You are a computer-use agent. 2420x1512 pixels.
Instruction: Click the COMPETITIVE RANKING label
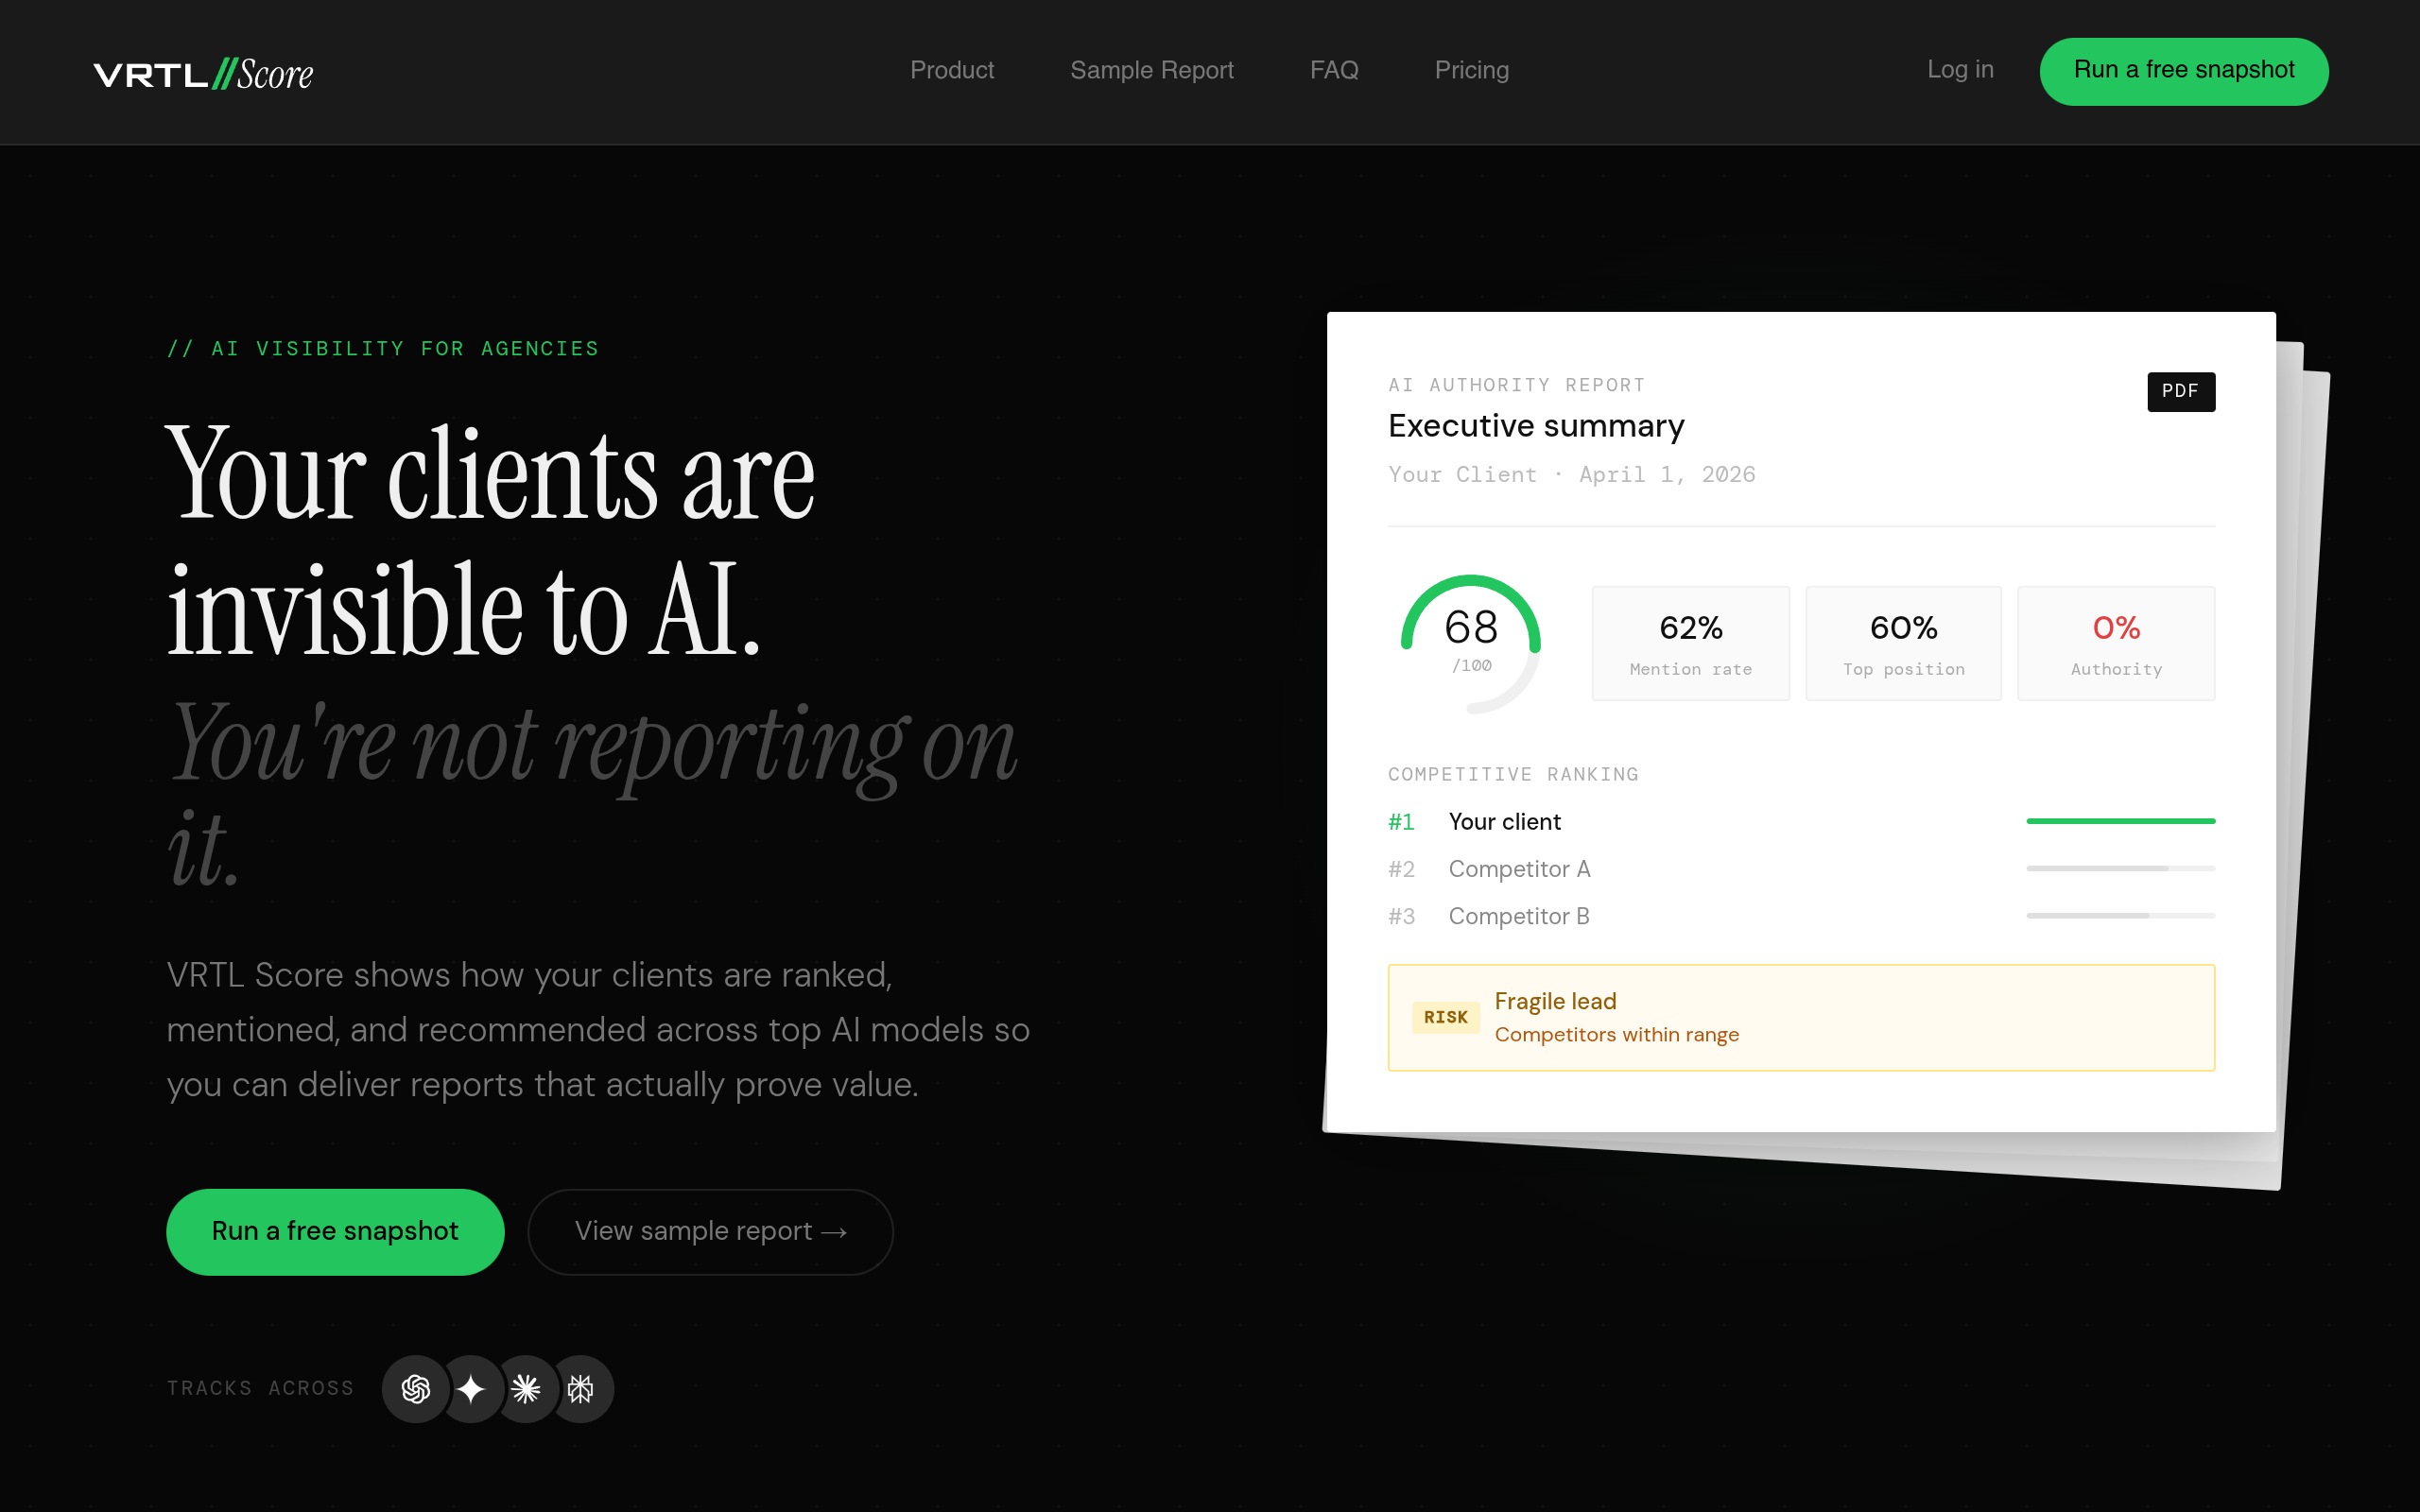(x=1513, y=774)
